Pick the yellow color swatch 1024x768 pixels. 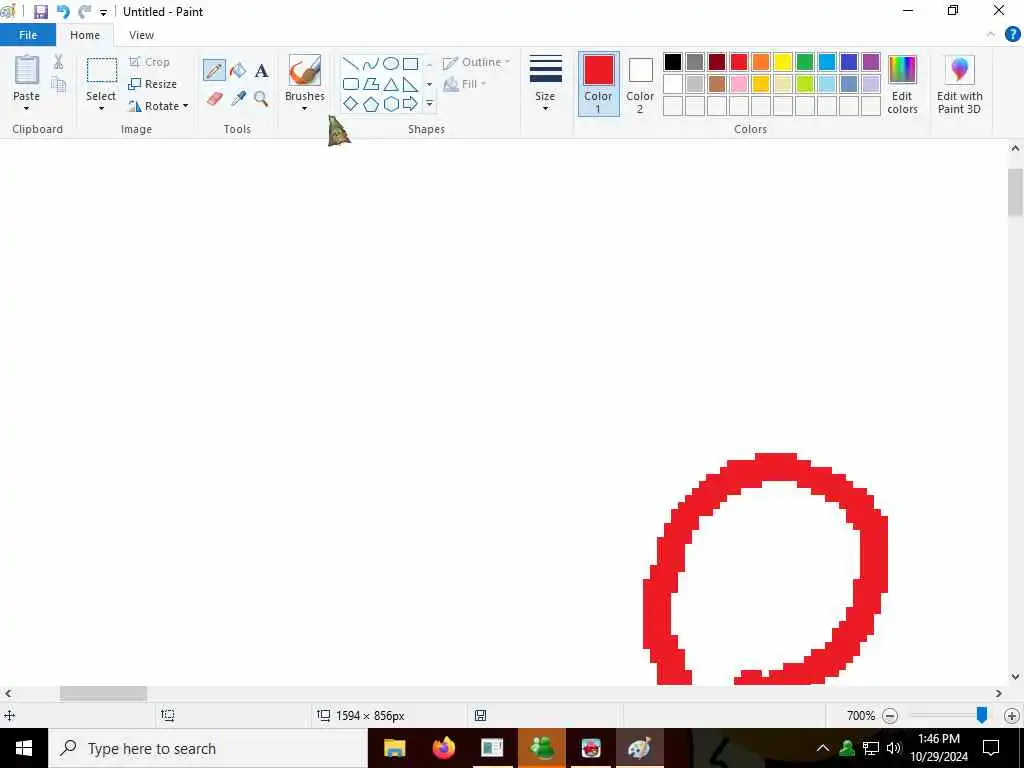click(x=783, y=62)
